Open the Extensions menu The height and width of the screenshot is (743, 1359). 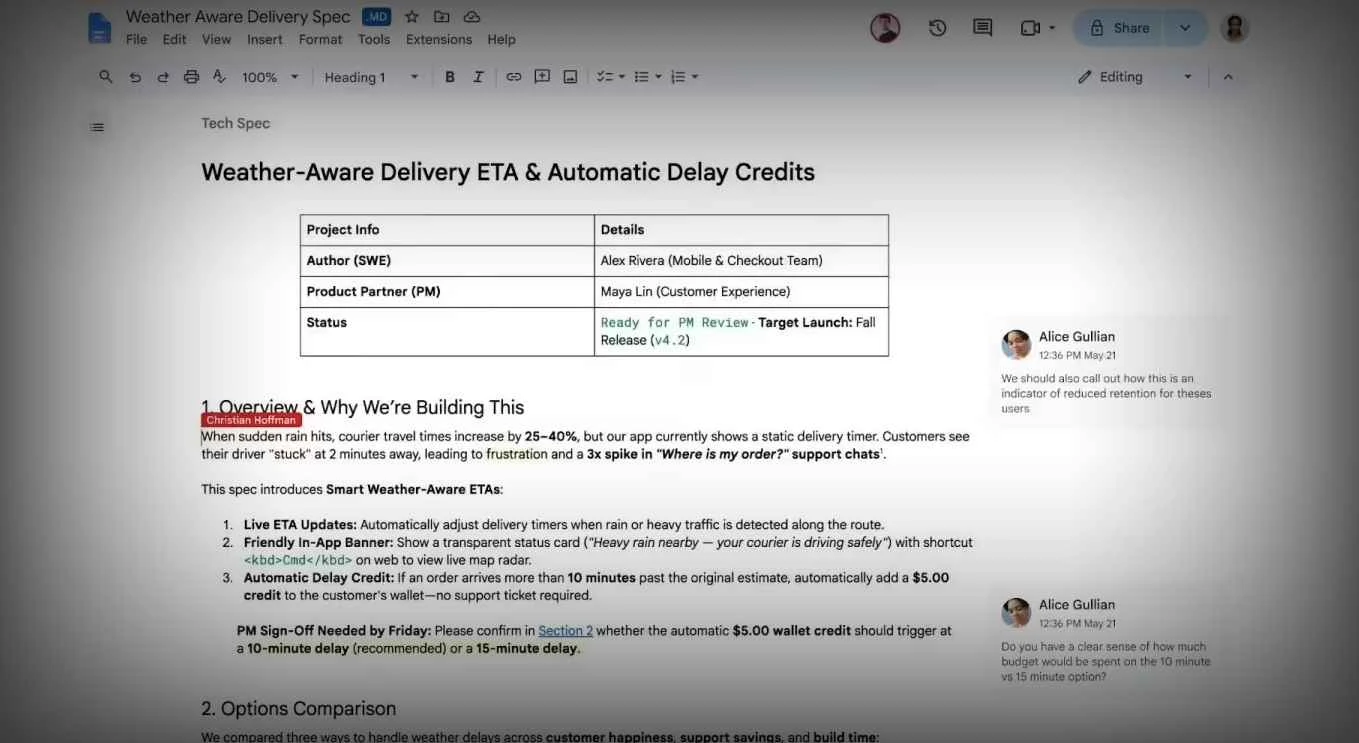tap(439, 40)
